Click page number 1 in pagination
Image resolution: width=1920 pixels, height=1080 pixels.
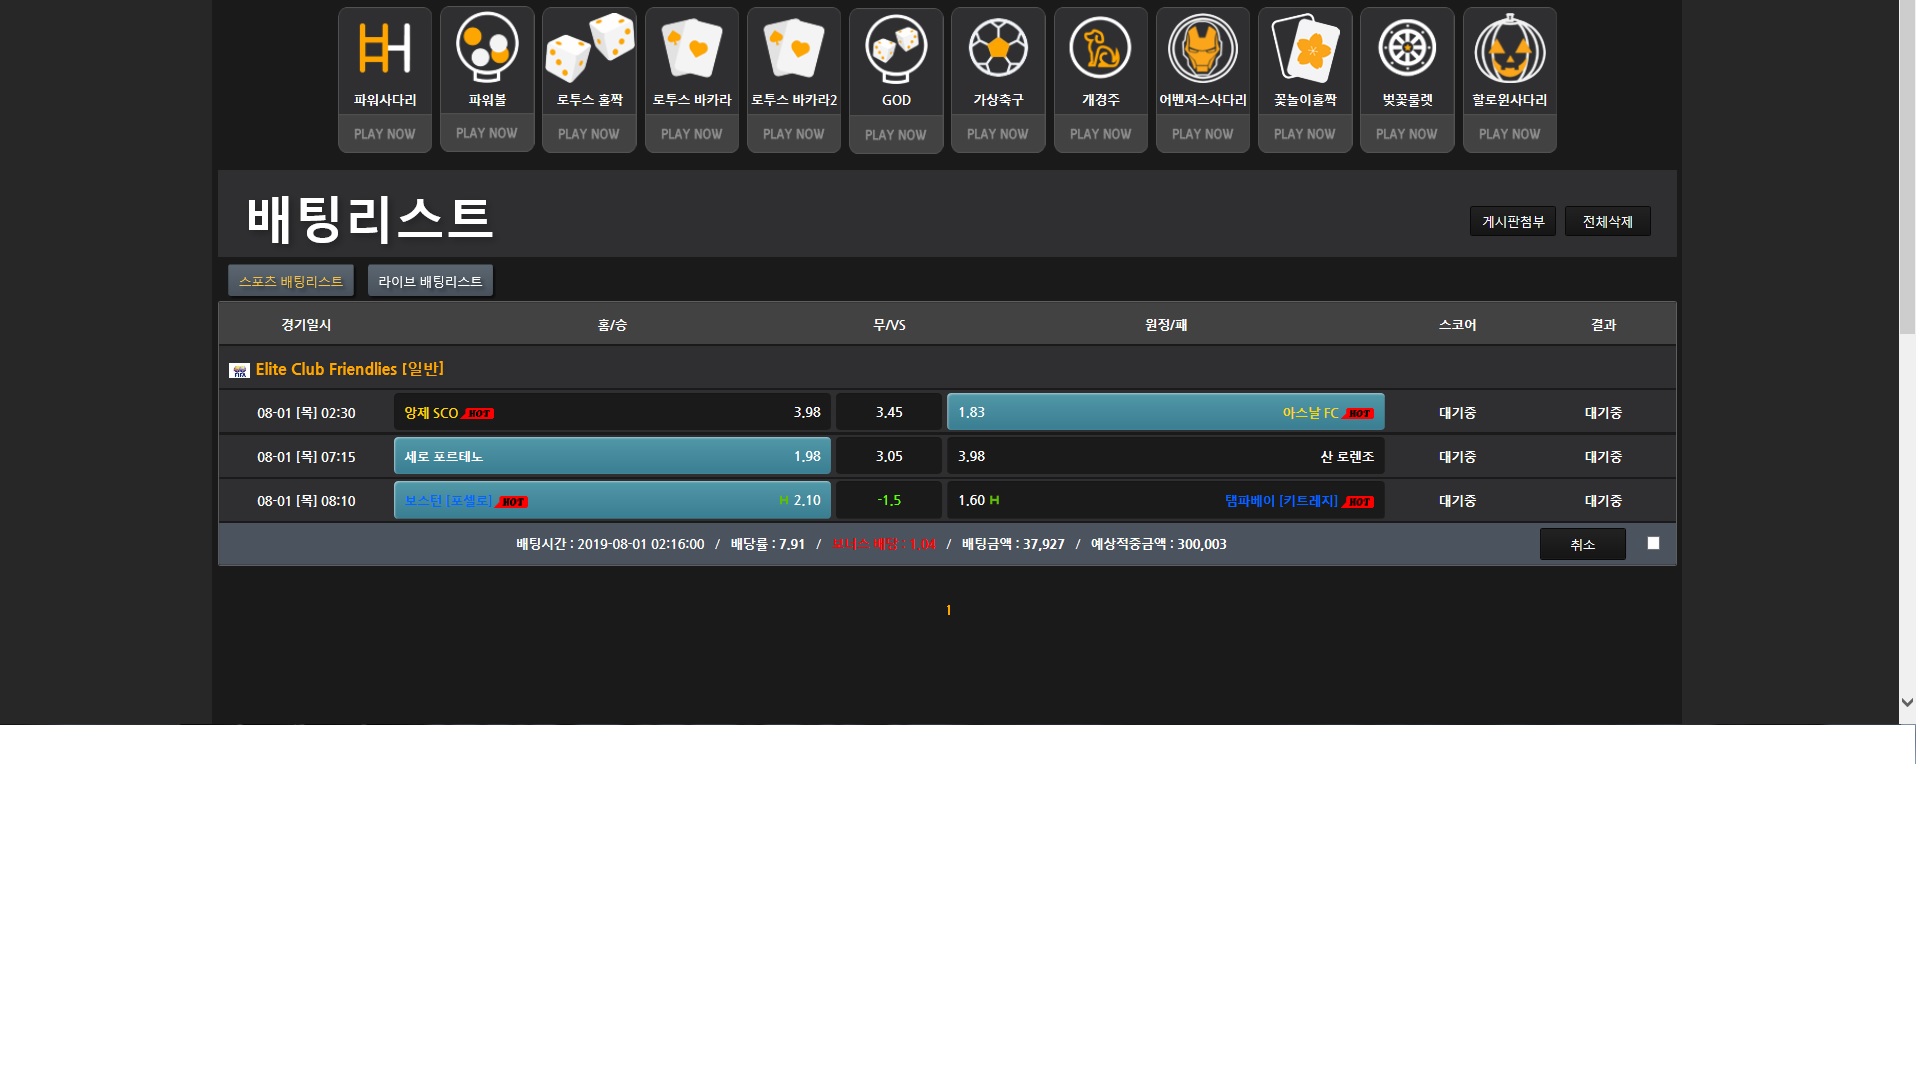948,610
